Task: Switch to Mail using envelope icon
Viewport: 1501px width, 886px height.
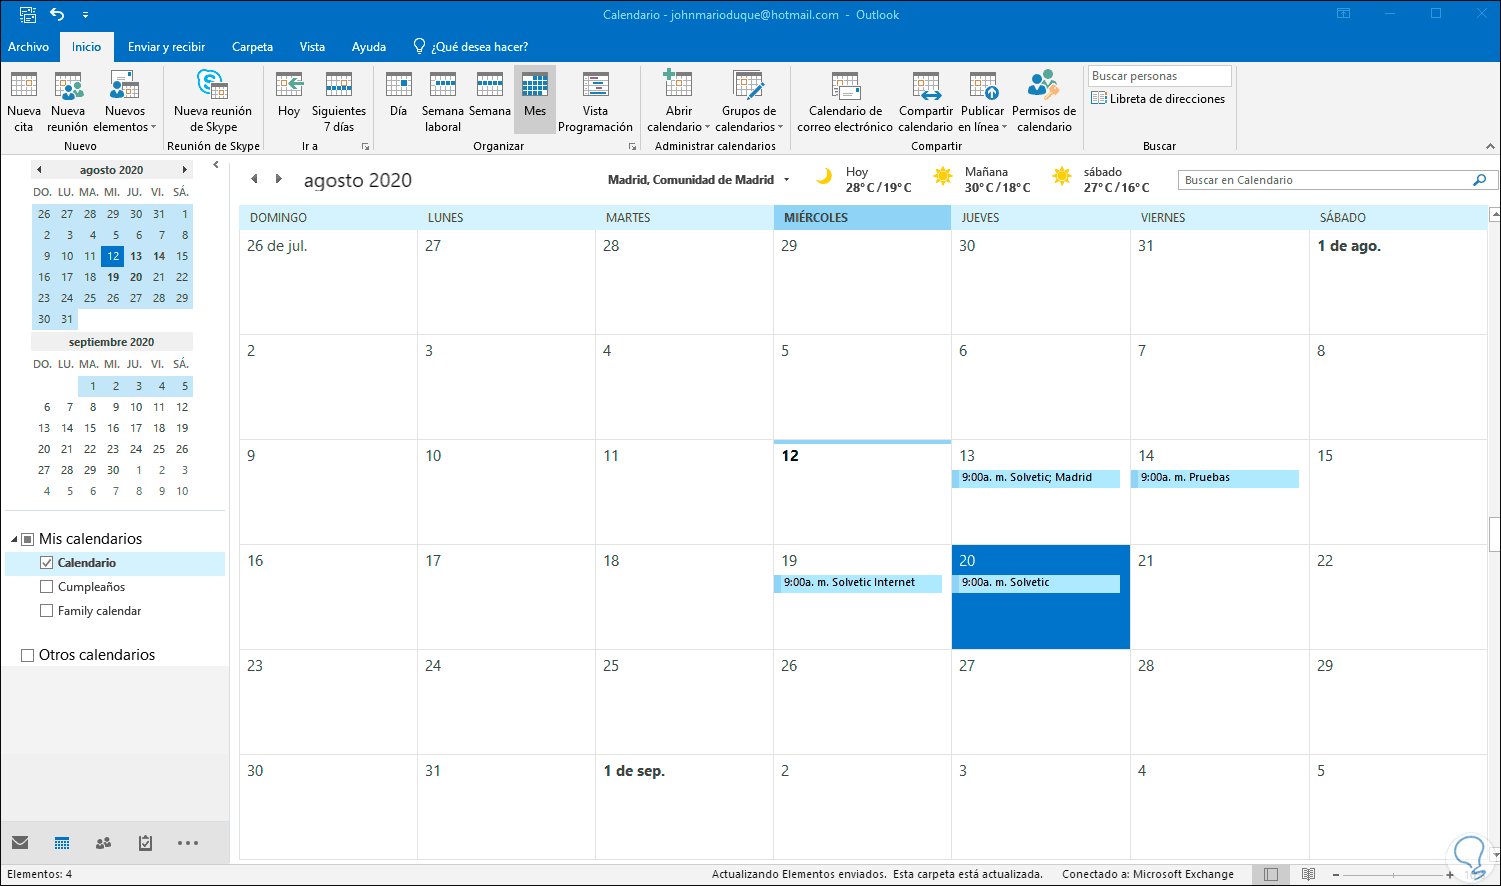Action: pyautogui.click(x=20, y=843)
